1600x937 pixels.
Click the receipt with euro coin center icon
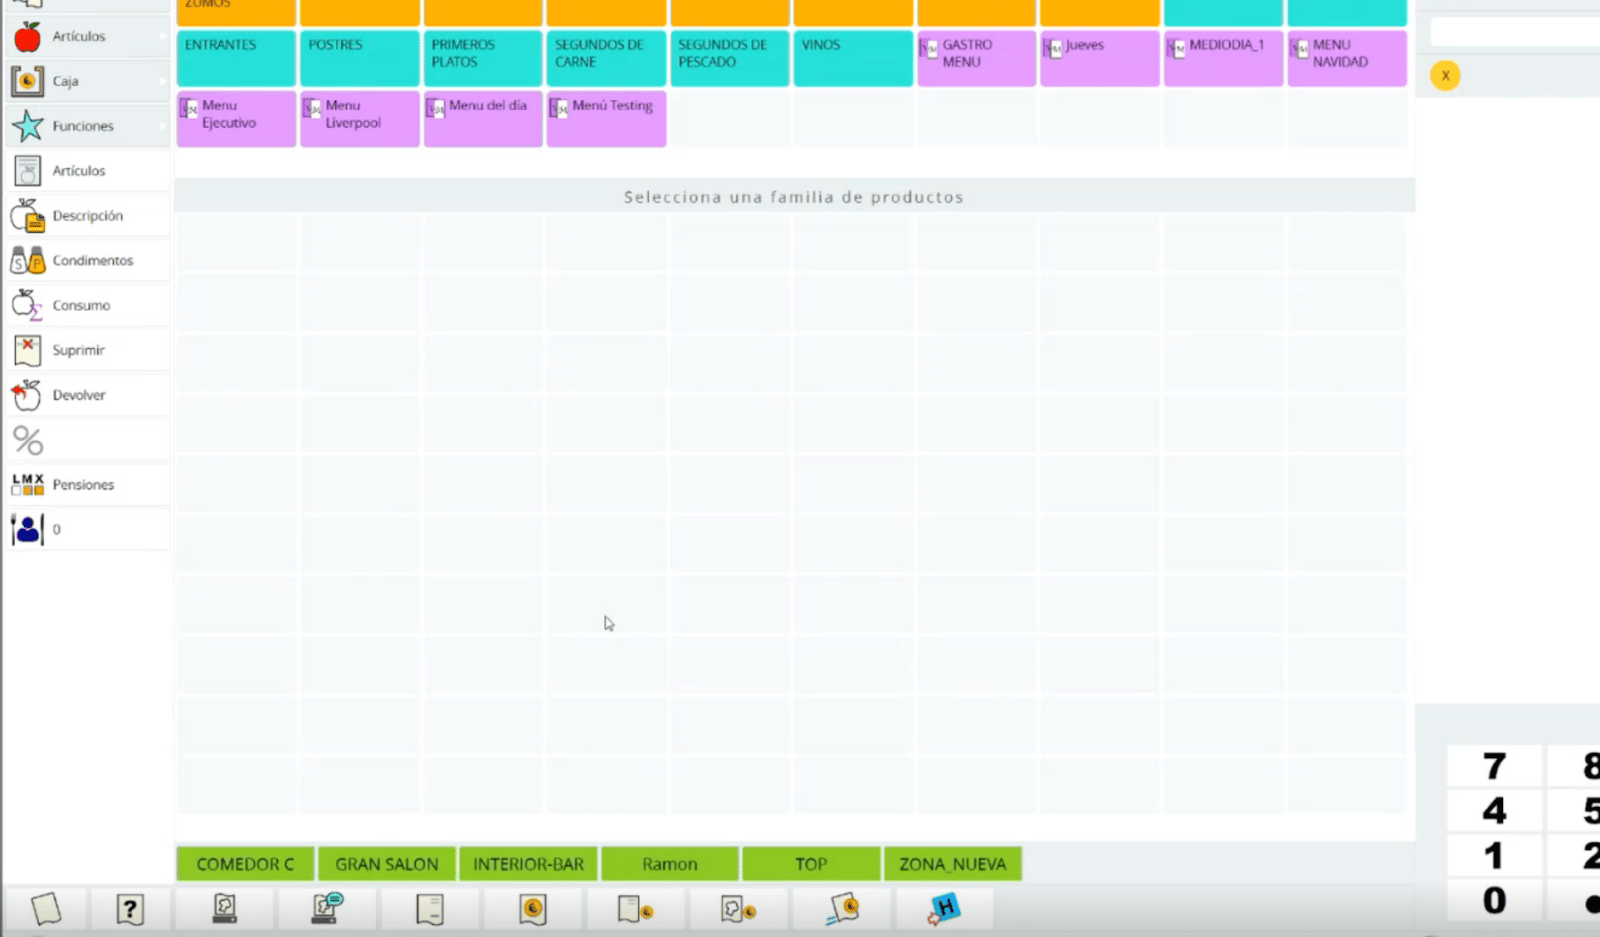533,909
